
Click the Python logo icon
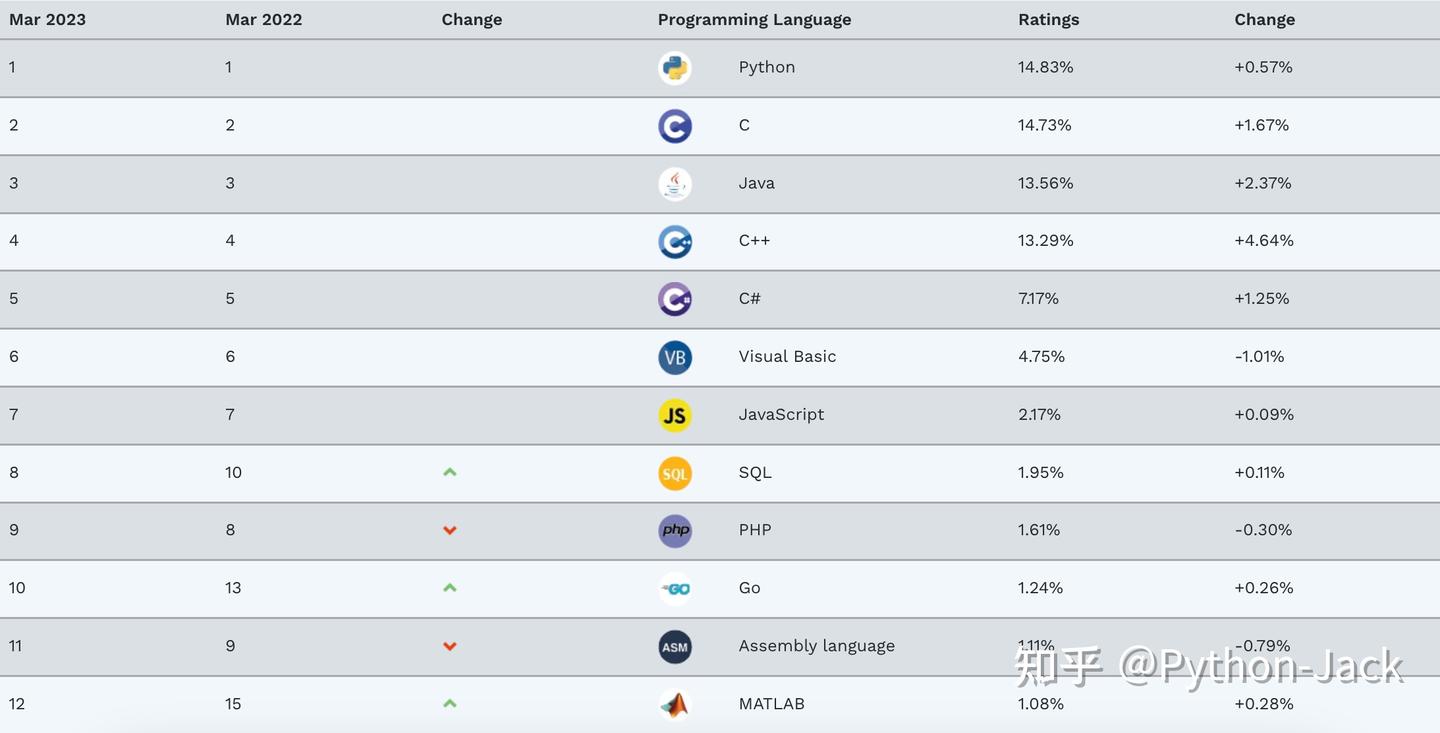tap(675, 68)
